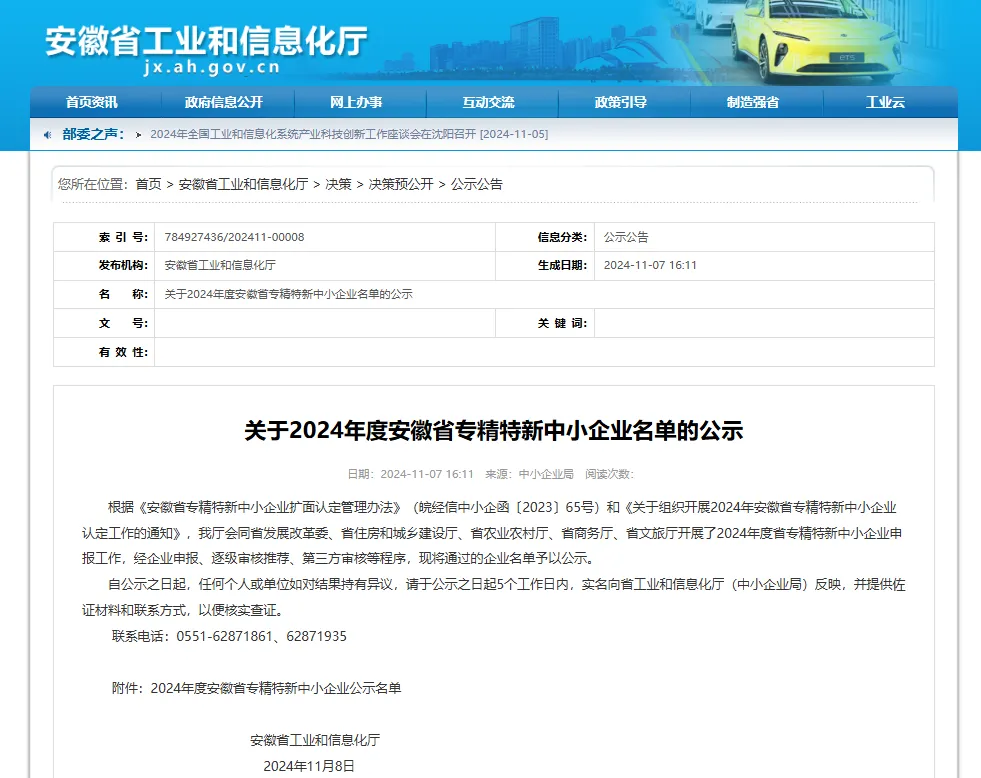The width and height of the screenshot is (981, 778).
Task: Open the 工业云 navigation tab
Action: tap(884, 101)
